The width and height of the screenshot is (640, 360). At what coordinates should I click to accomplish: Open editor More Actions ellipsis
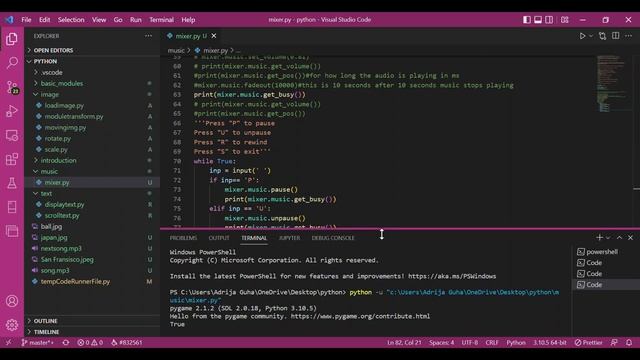pyautogui.click(x=629, y=36)
